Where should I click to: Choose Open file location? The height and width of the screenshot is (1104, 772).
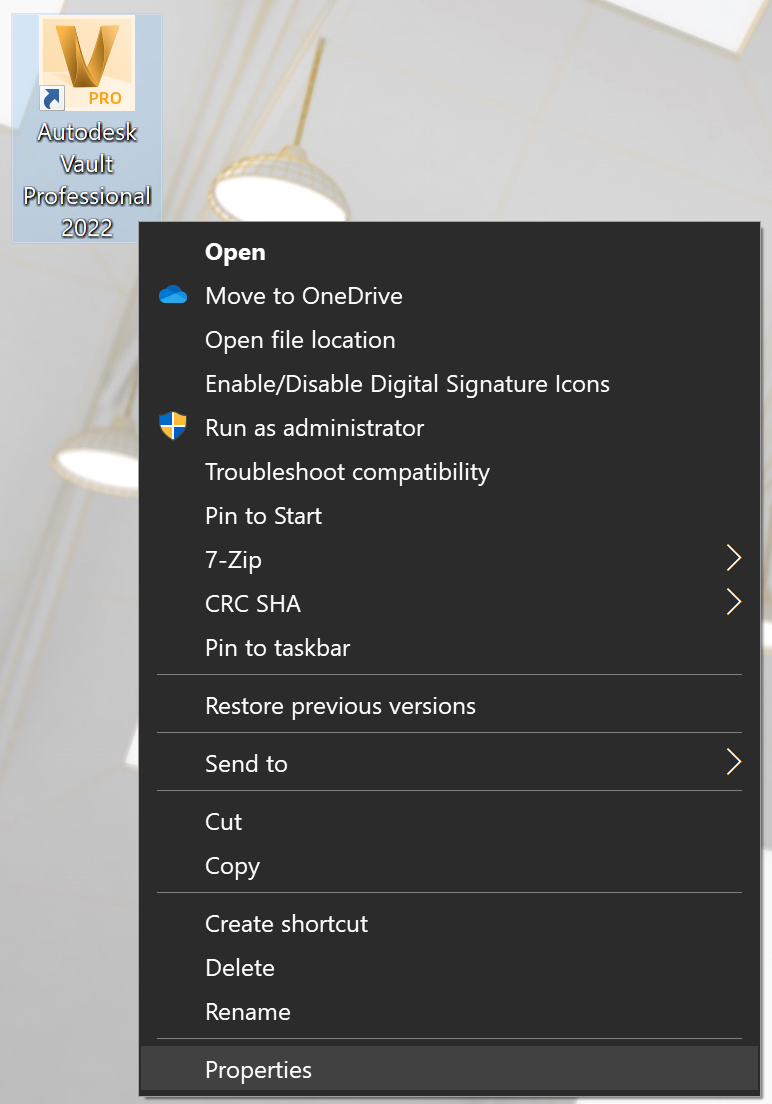coord(300,340)
